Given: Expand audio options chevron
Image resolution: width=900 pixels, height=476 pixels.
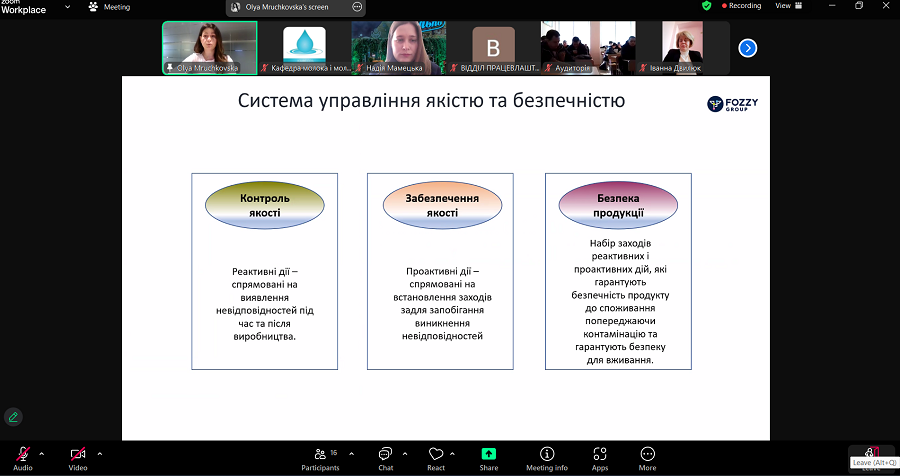Looking at the screenshot, I should pos(41,454).
